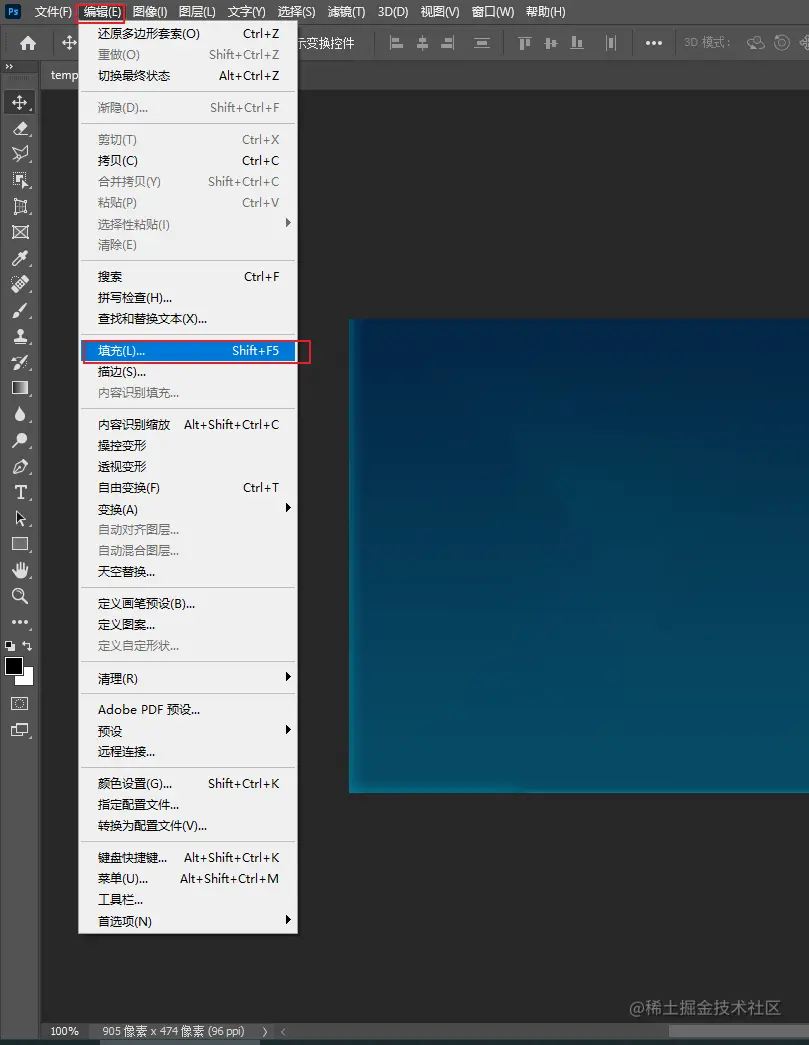Select the Move tool in the toolbox

tap(20, 102)
